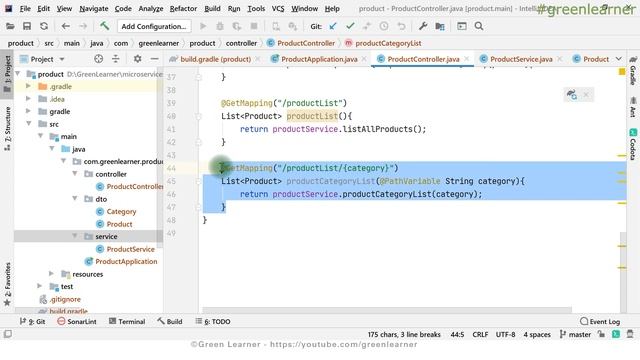This screenshot has width=640, height=360.
Task: Open the Event Log
Action: (x=600, y=322)
